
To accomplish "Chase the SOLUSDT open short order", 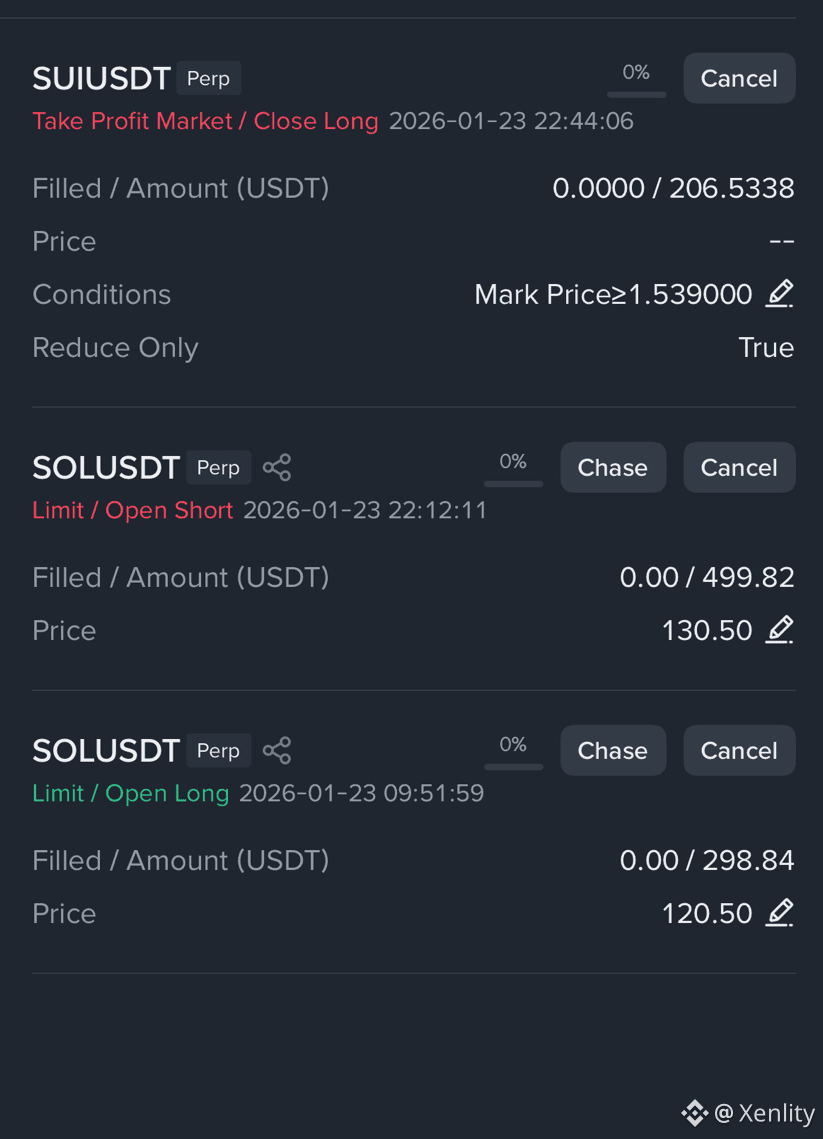I will tap(612, 467).
